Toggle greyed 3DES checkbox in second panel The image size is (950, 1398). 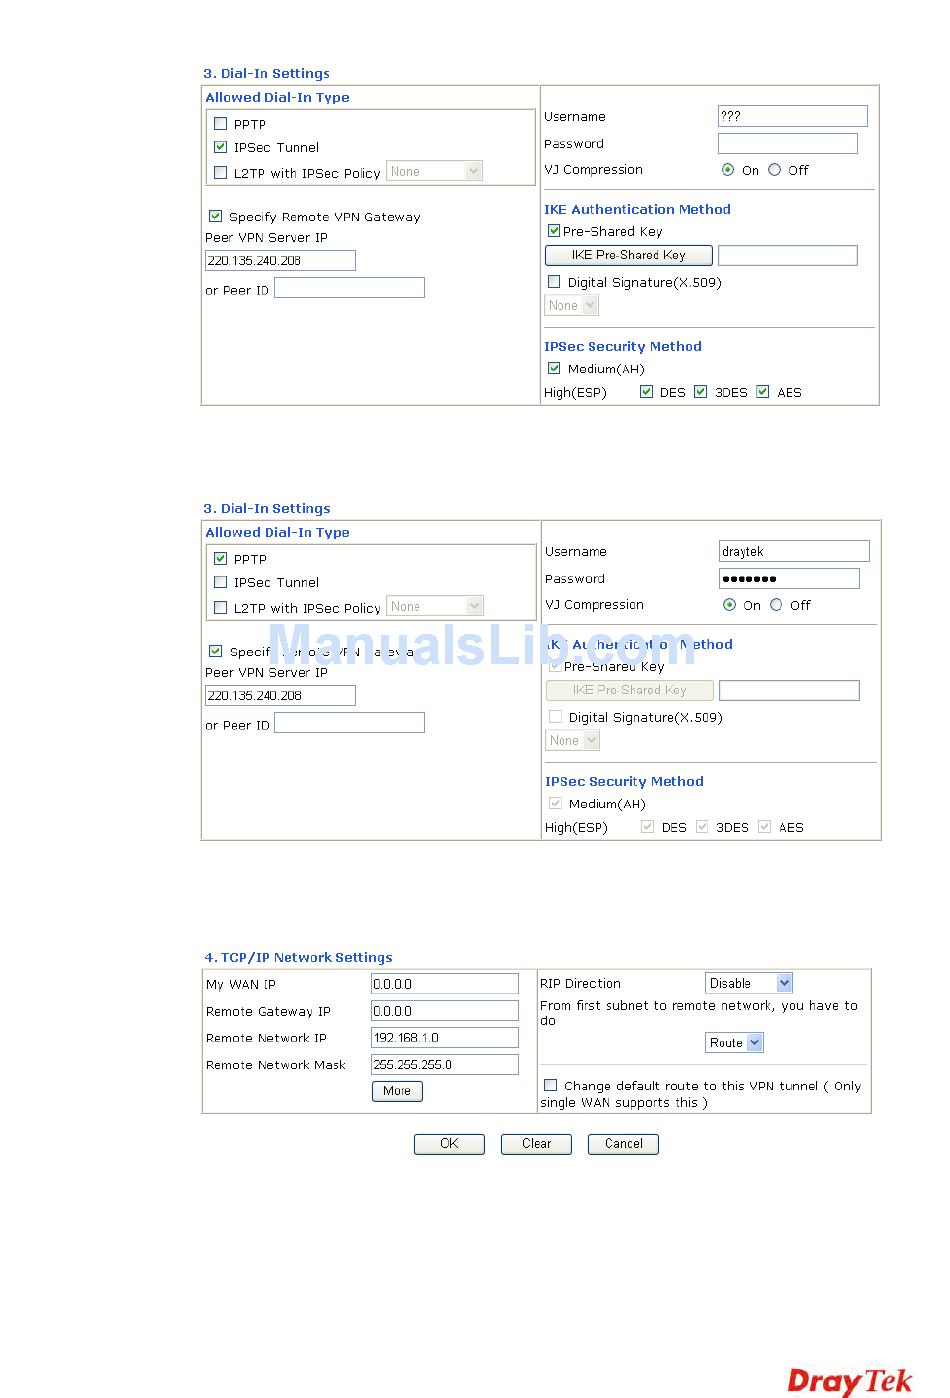(701, 827)
